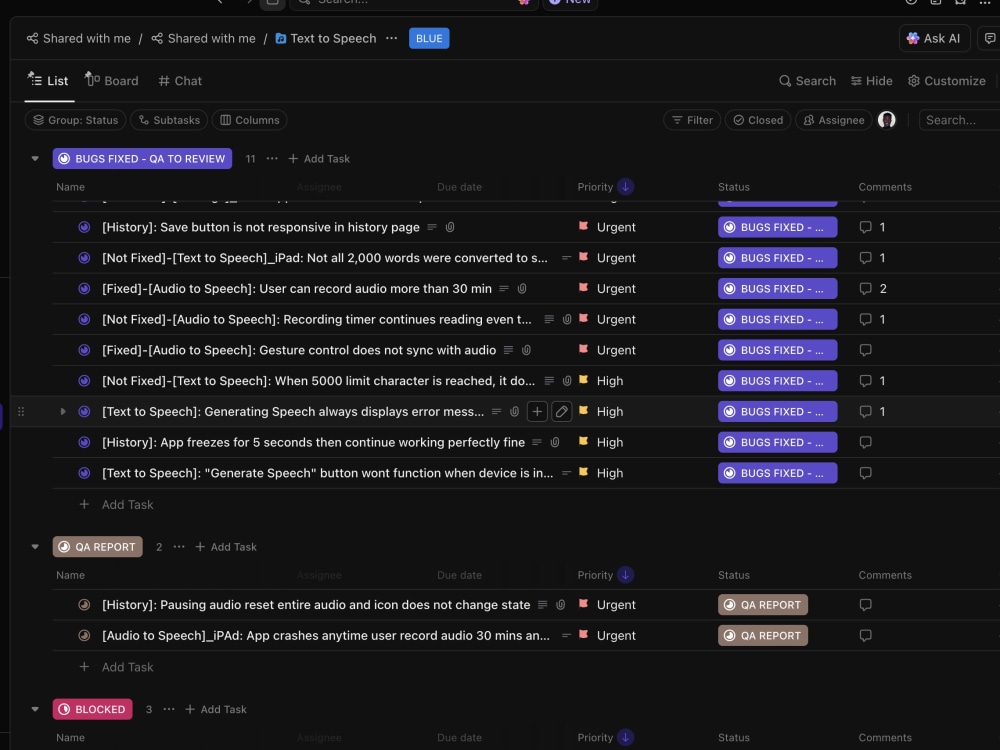Screen dimensions: 1000x750
Task: Open task 'When 5000 limit character is reached'
Action: 318,381
